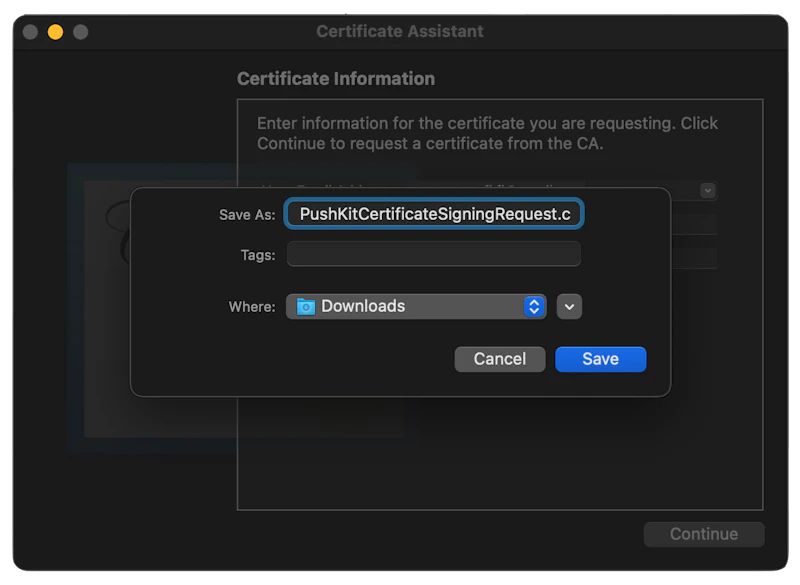Click the Continue button in Certificate Assistant
800x585 pixels.
coord(704,534)
